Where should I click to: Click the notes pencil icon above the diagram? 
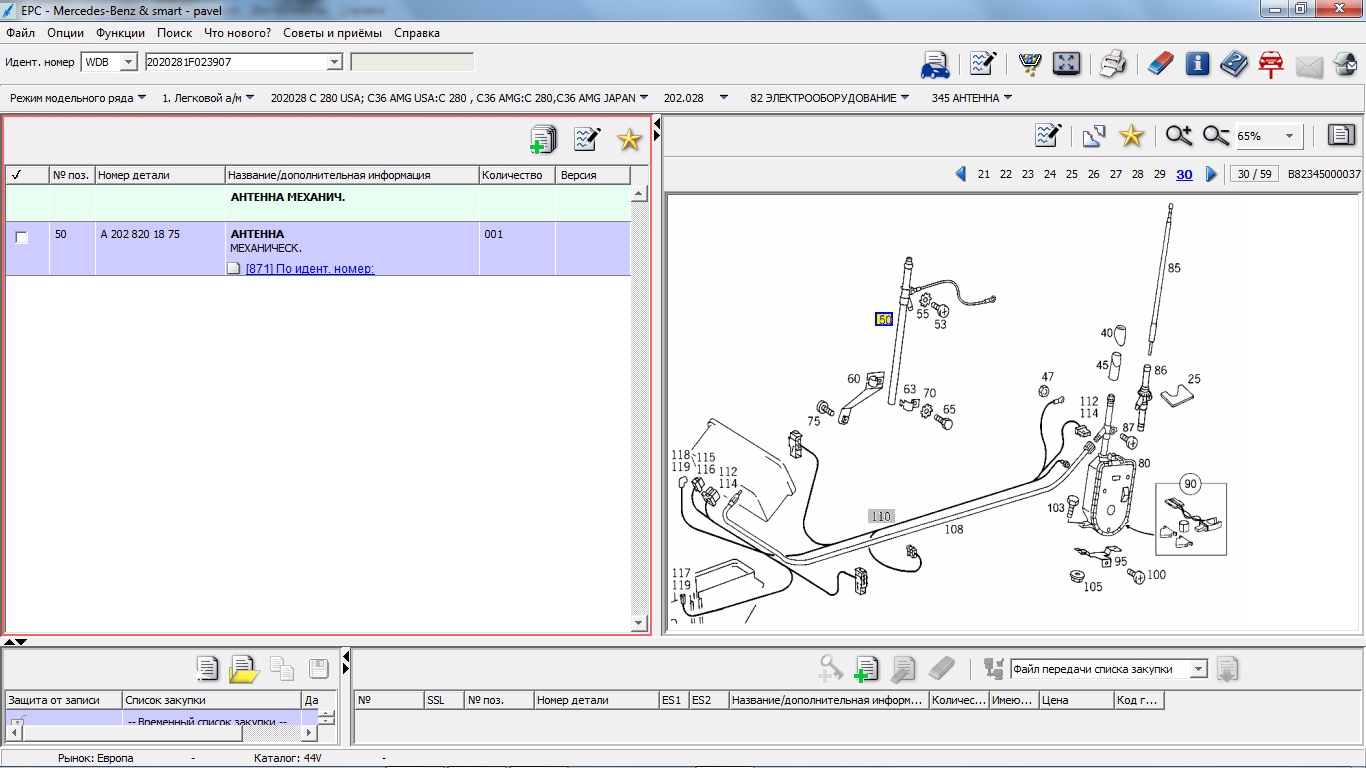(x=1047, y=135)
